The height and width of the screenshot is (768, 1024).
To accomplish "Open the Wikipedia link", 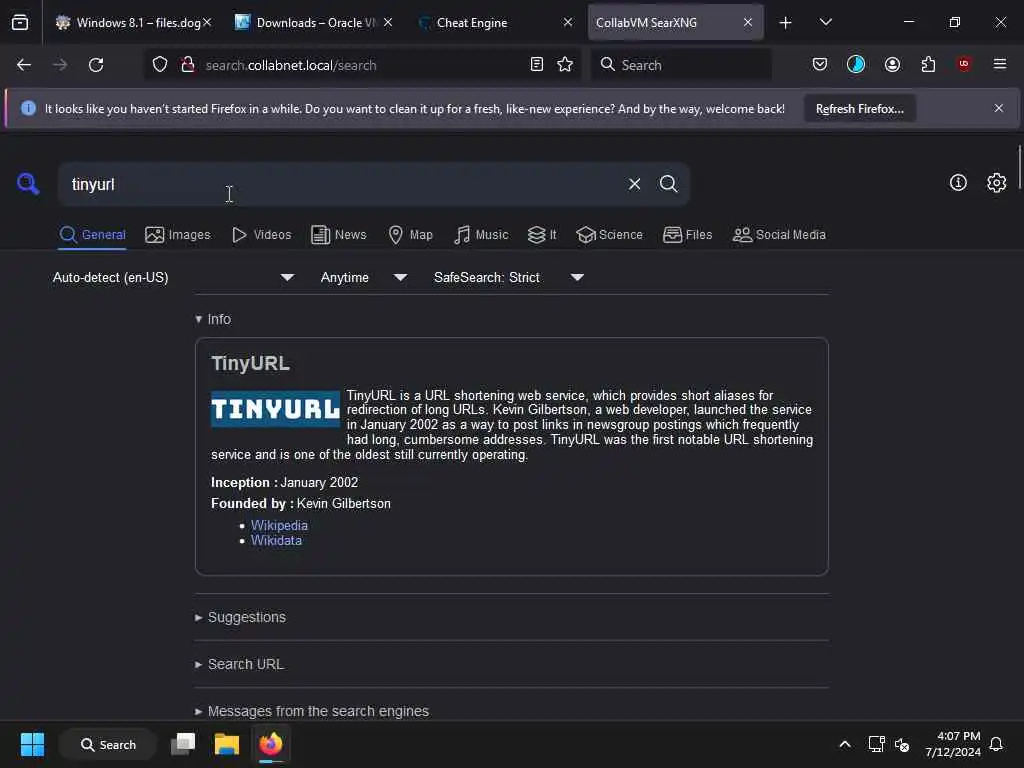I will 279,526.
